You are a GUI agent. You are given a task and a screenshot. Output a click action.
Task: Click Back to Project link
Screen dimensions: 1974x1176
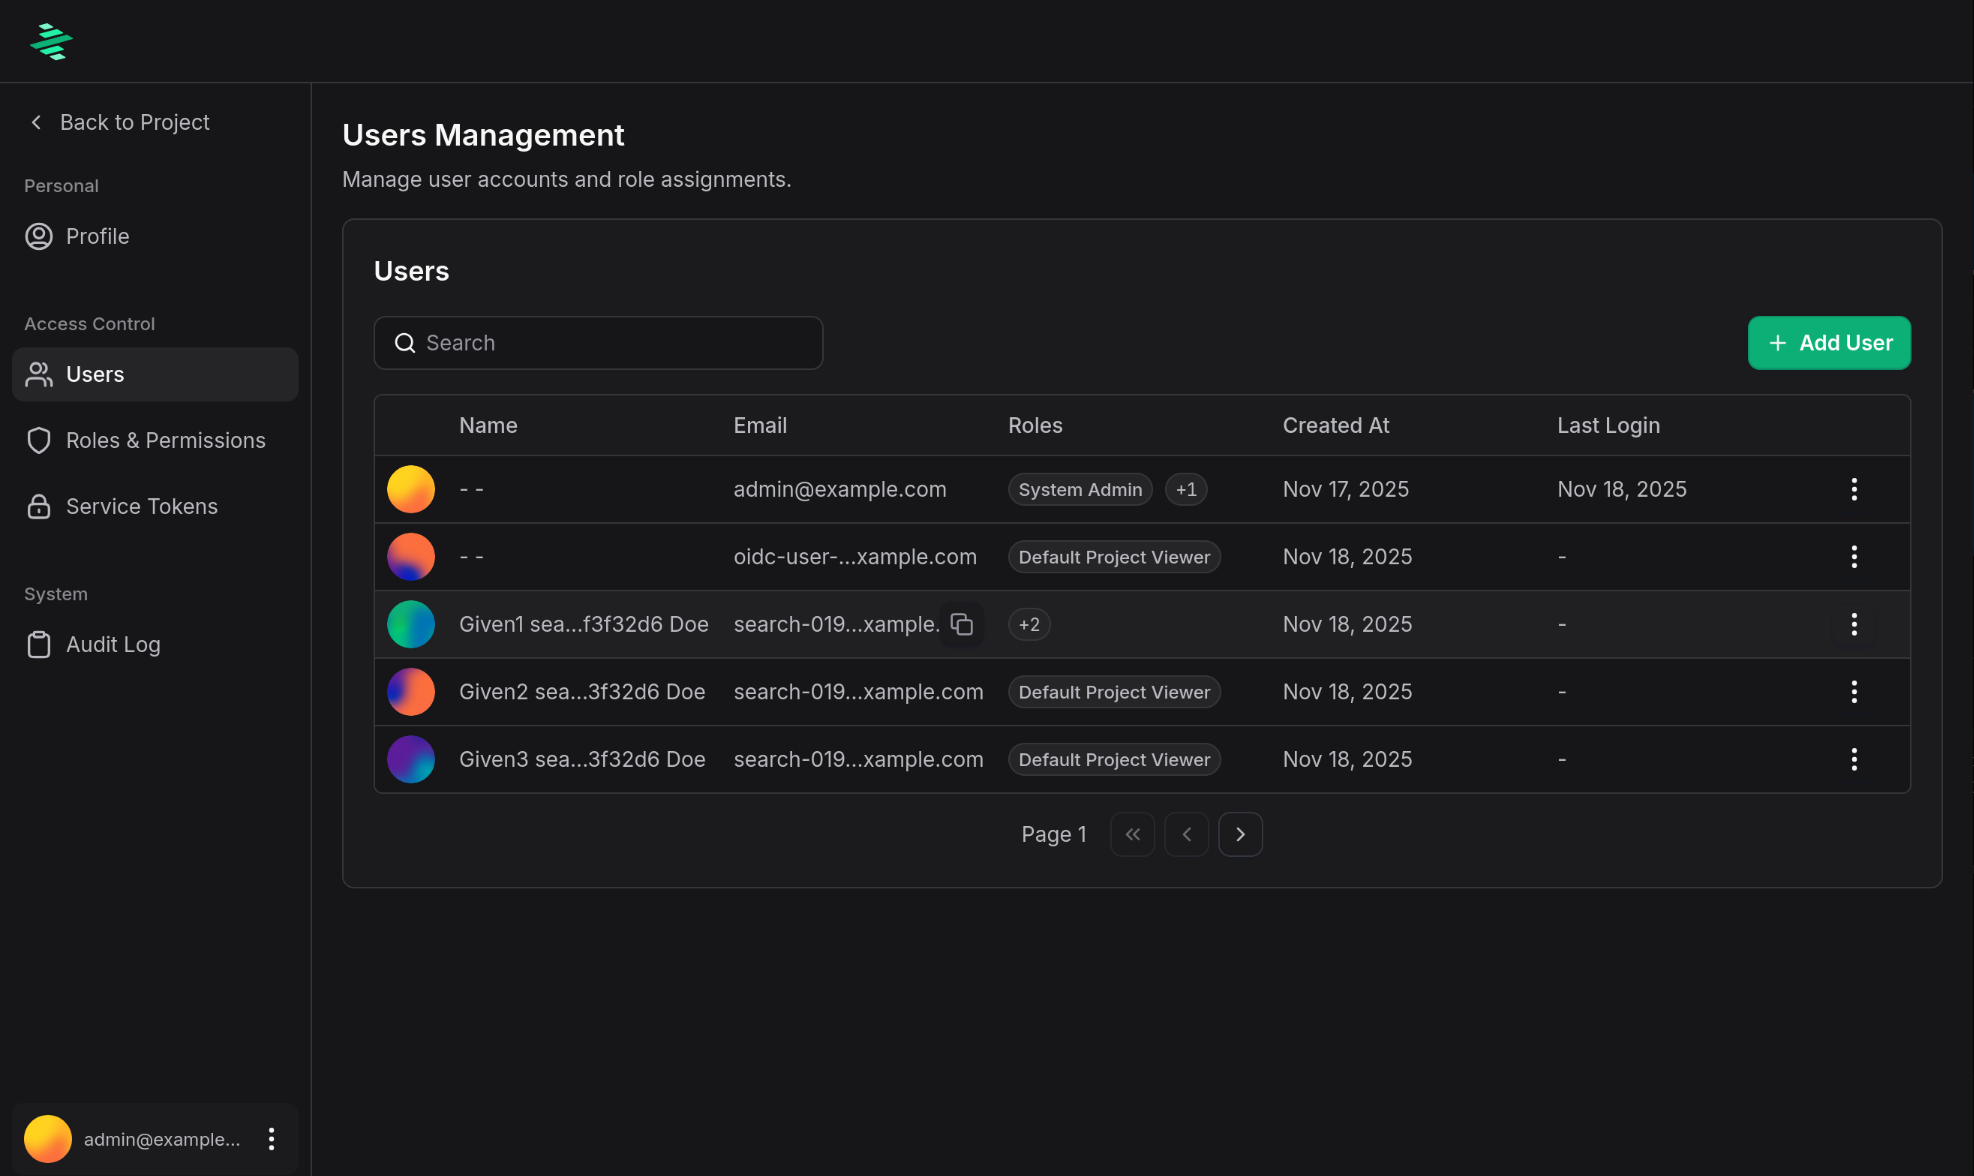(x=117, y=122)
